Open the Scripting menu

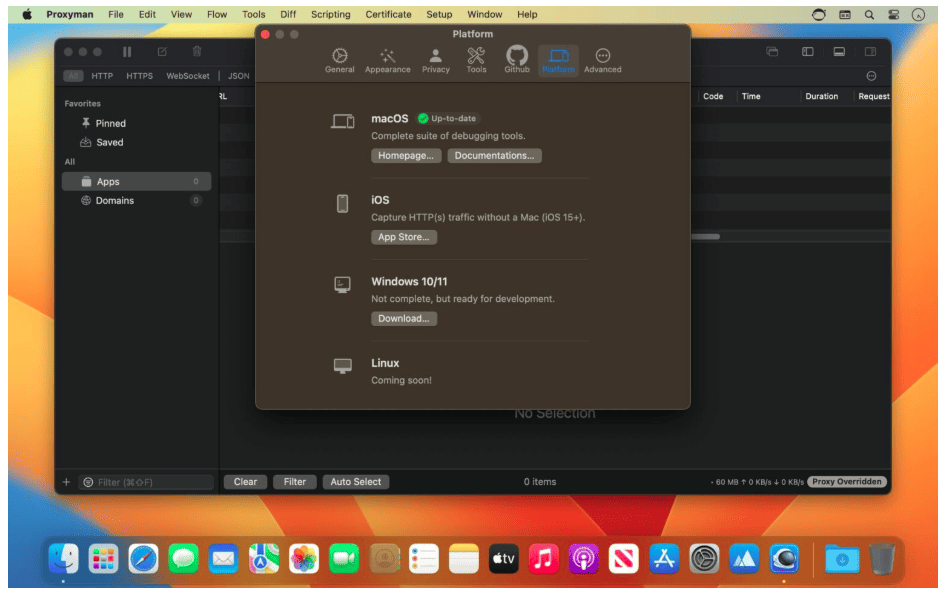(x=331, y=14)
